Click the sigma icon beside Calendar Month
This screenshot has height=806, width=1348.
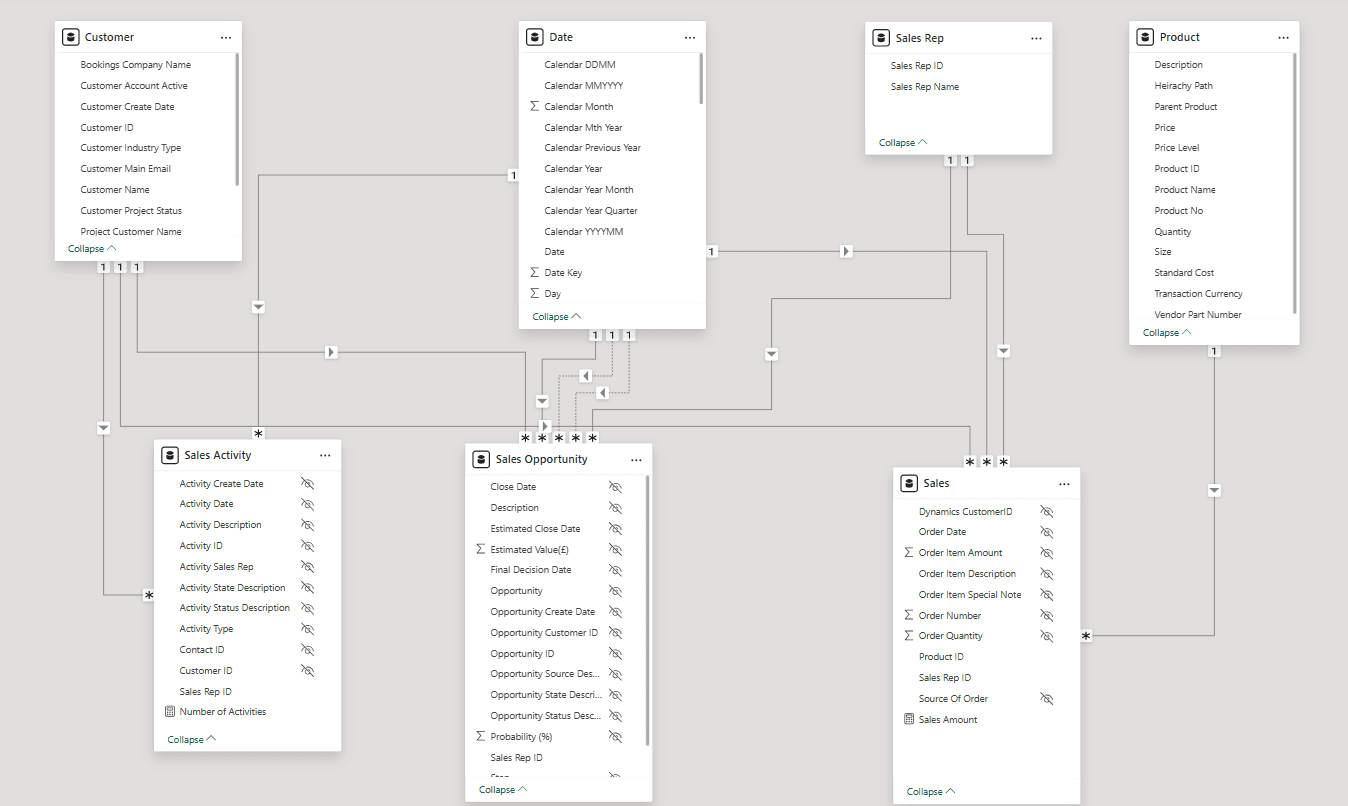pyautogui.click(x=534, y=106)
